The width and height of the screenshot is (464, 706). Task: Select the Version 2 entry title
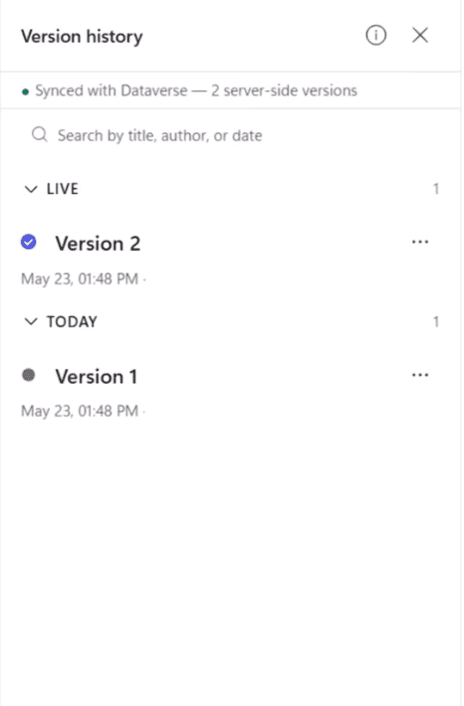point(98,244)
